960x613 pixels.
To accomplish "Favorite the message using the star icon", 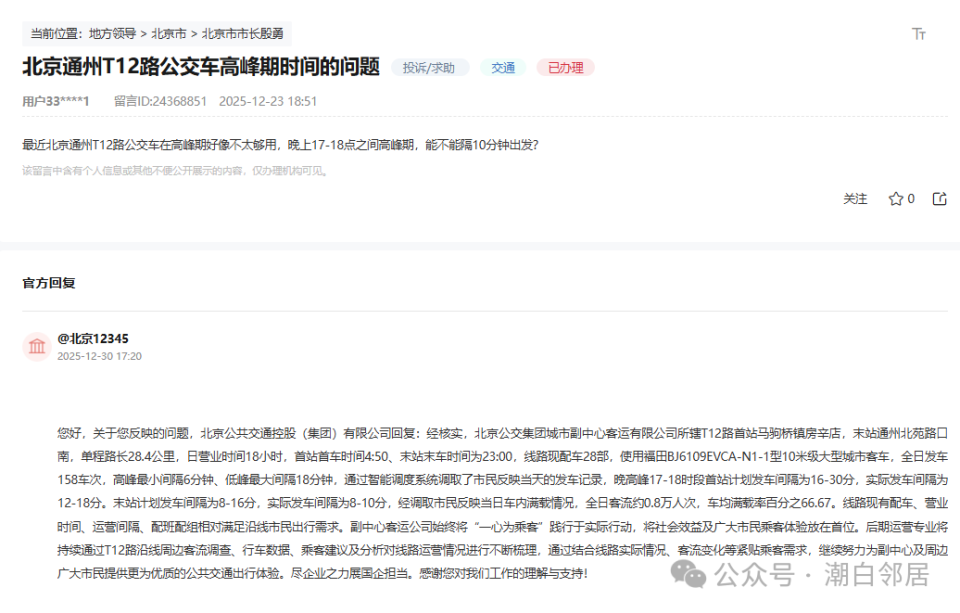I will click(897, 198).
